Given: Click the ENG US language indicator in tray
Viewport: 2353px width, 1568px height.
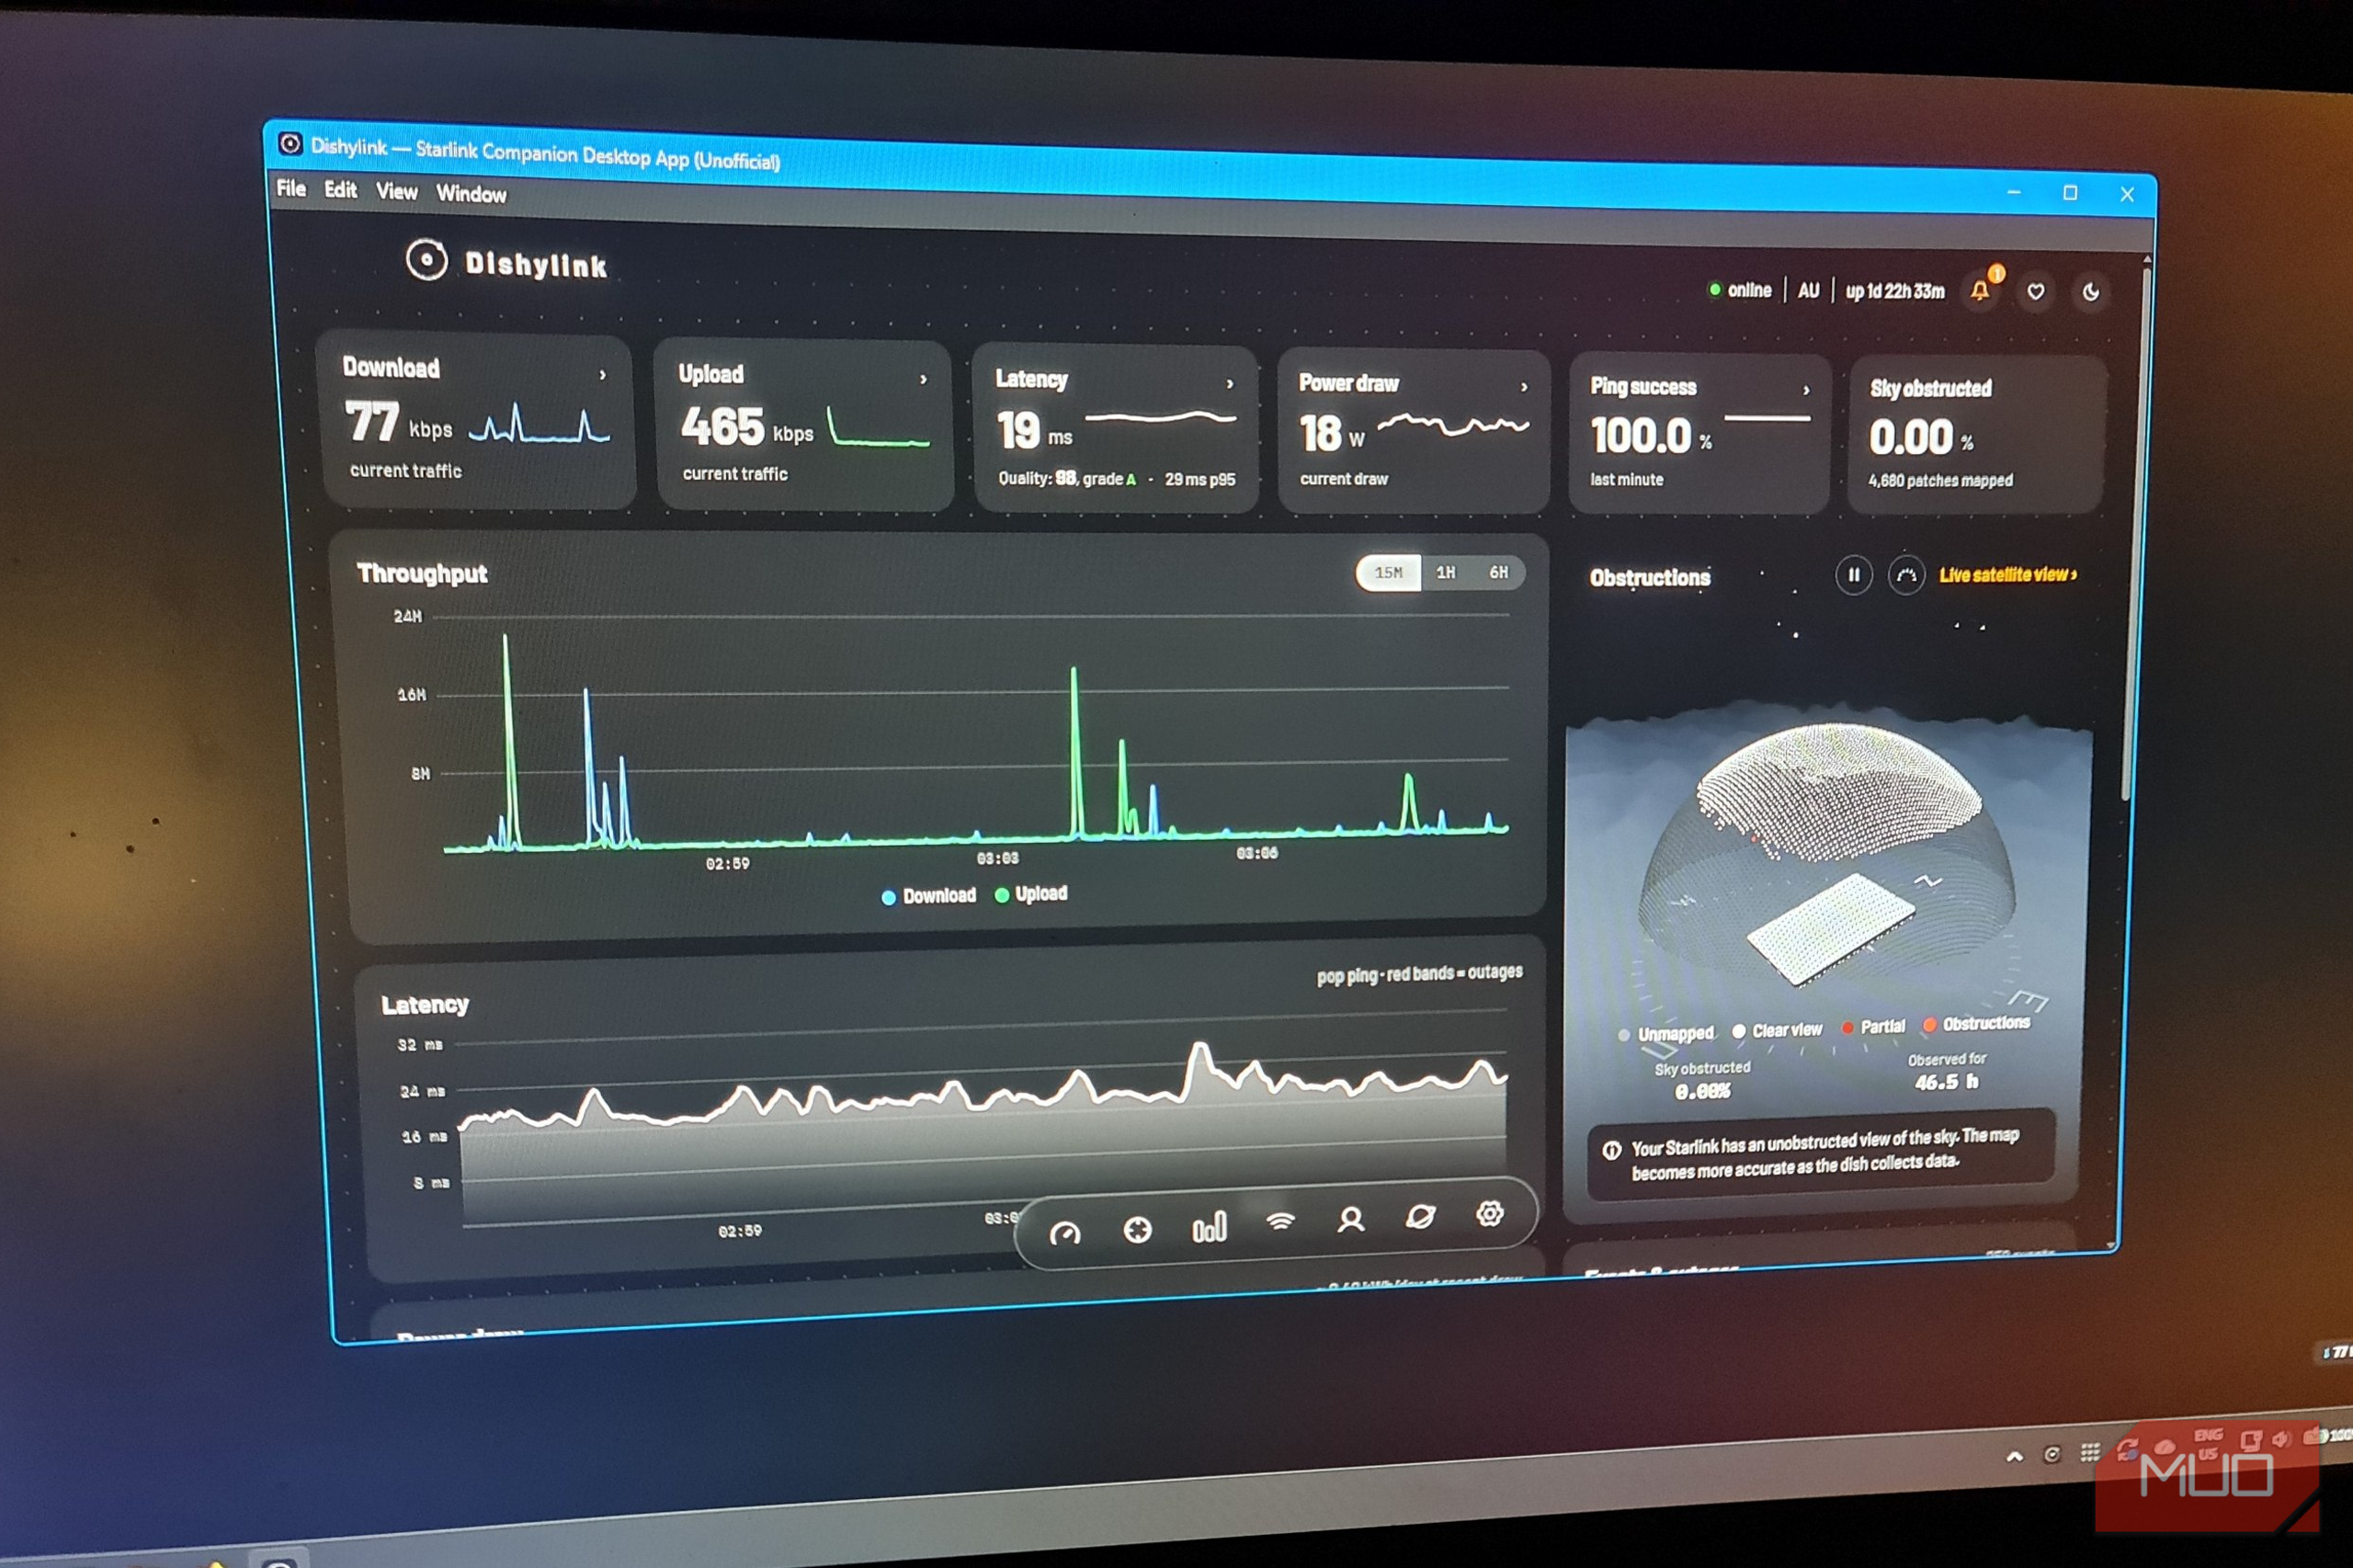Looking at the screenshot, I should pos(2208,1444).
